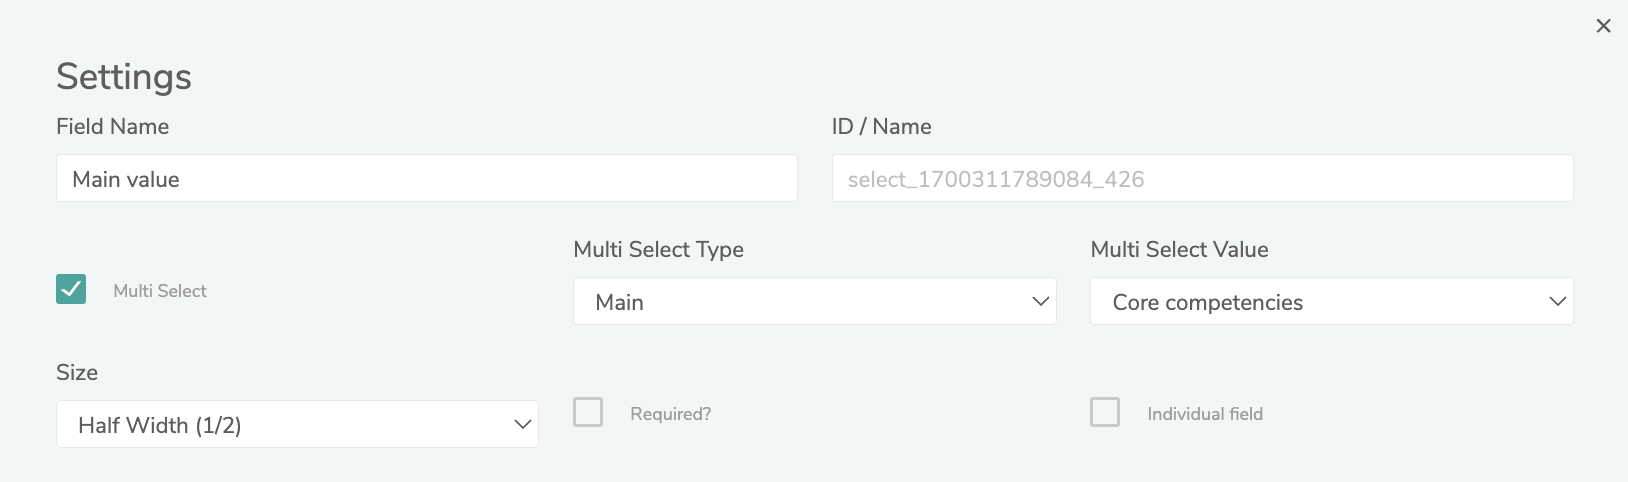This screenshot has height=482, width=1628.
Task: Click the "ID / Name" label
Action: [881, 127]
